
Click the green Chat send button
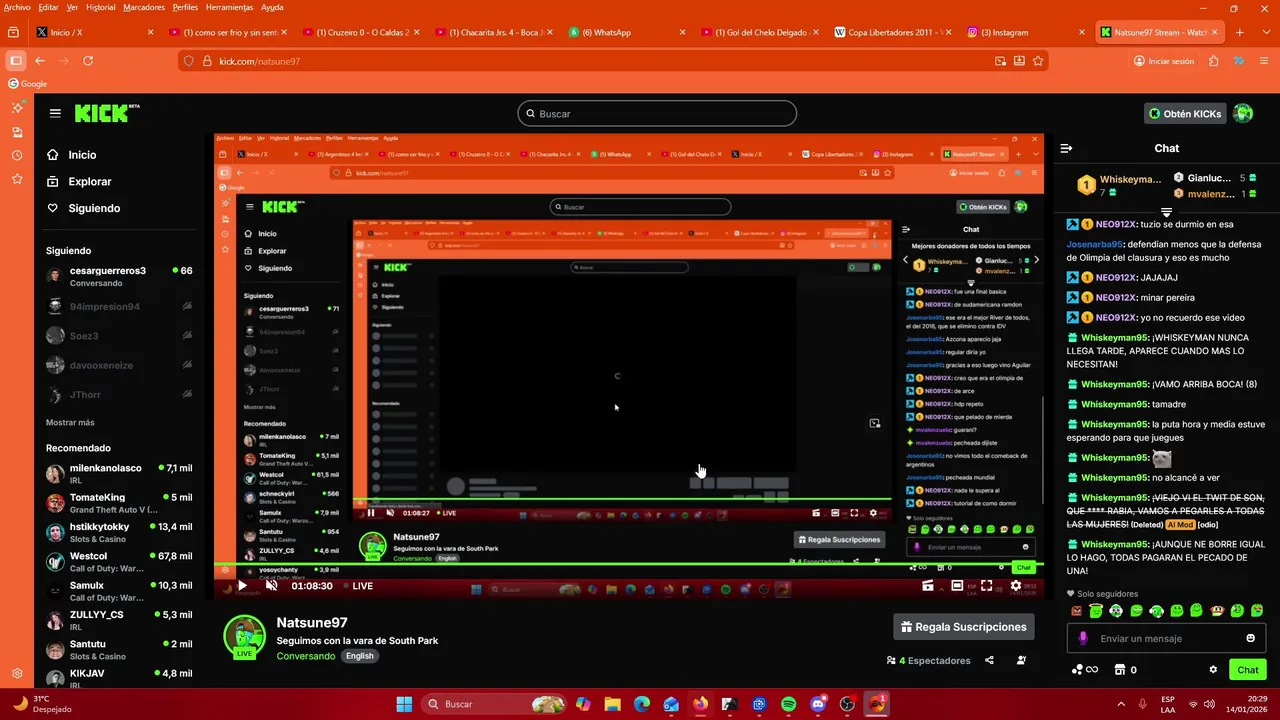pyautogui.click(x=1248, y=670)
